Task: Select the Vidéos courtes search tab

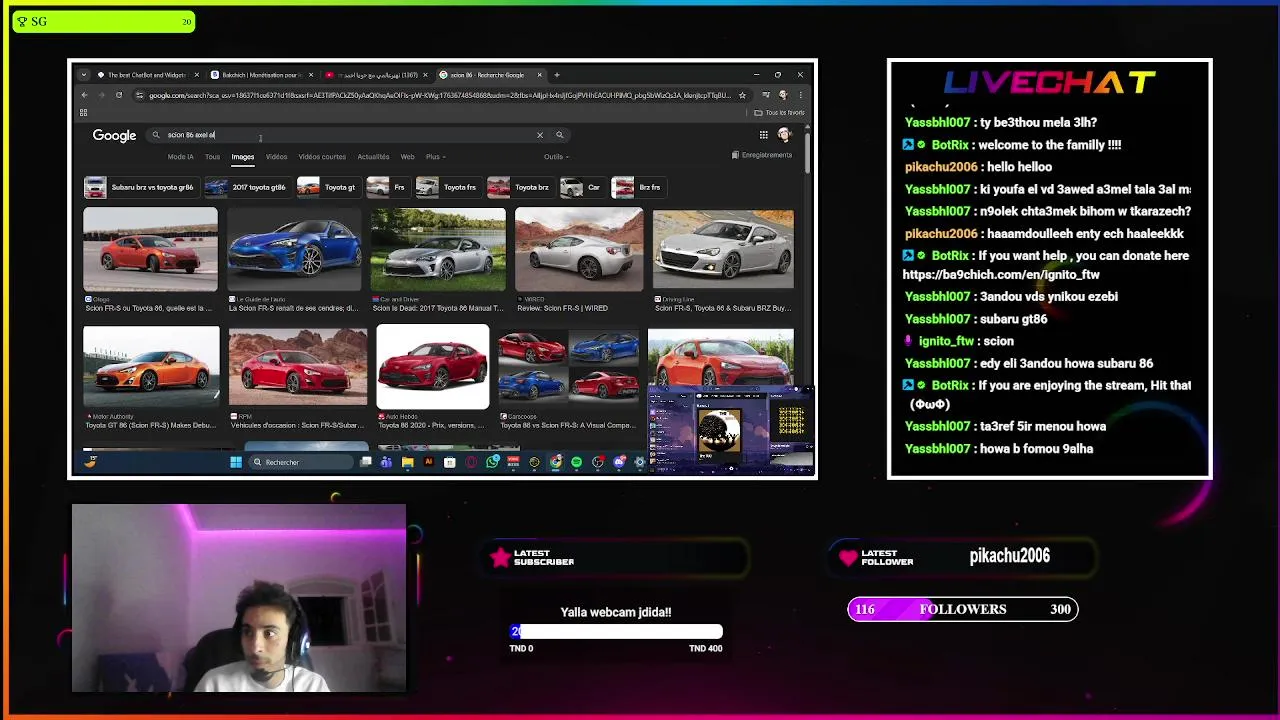Action: click(x=322, y=157)
